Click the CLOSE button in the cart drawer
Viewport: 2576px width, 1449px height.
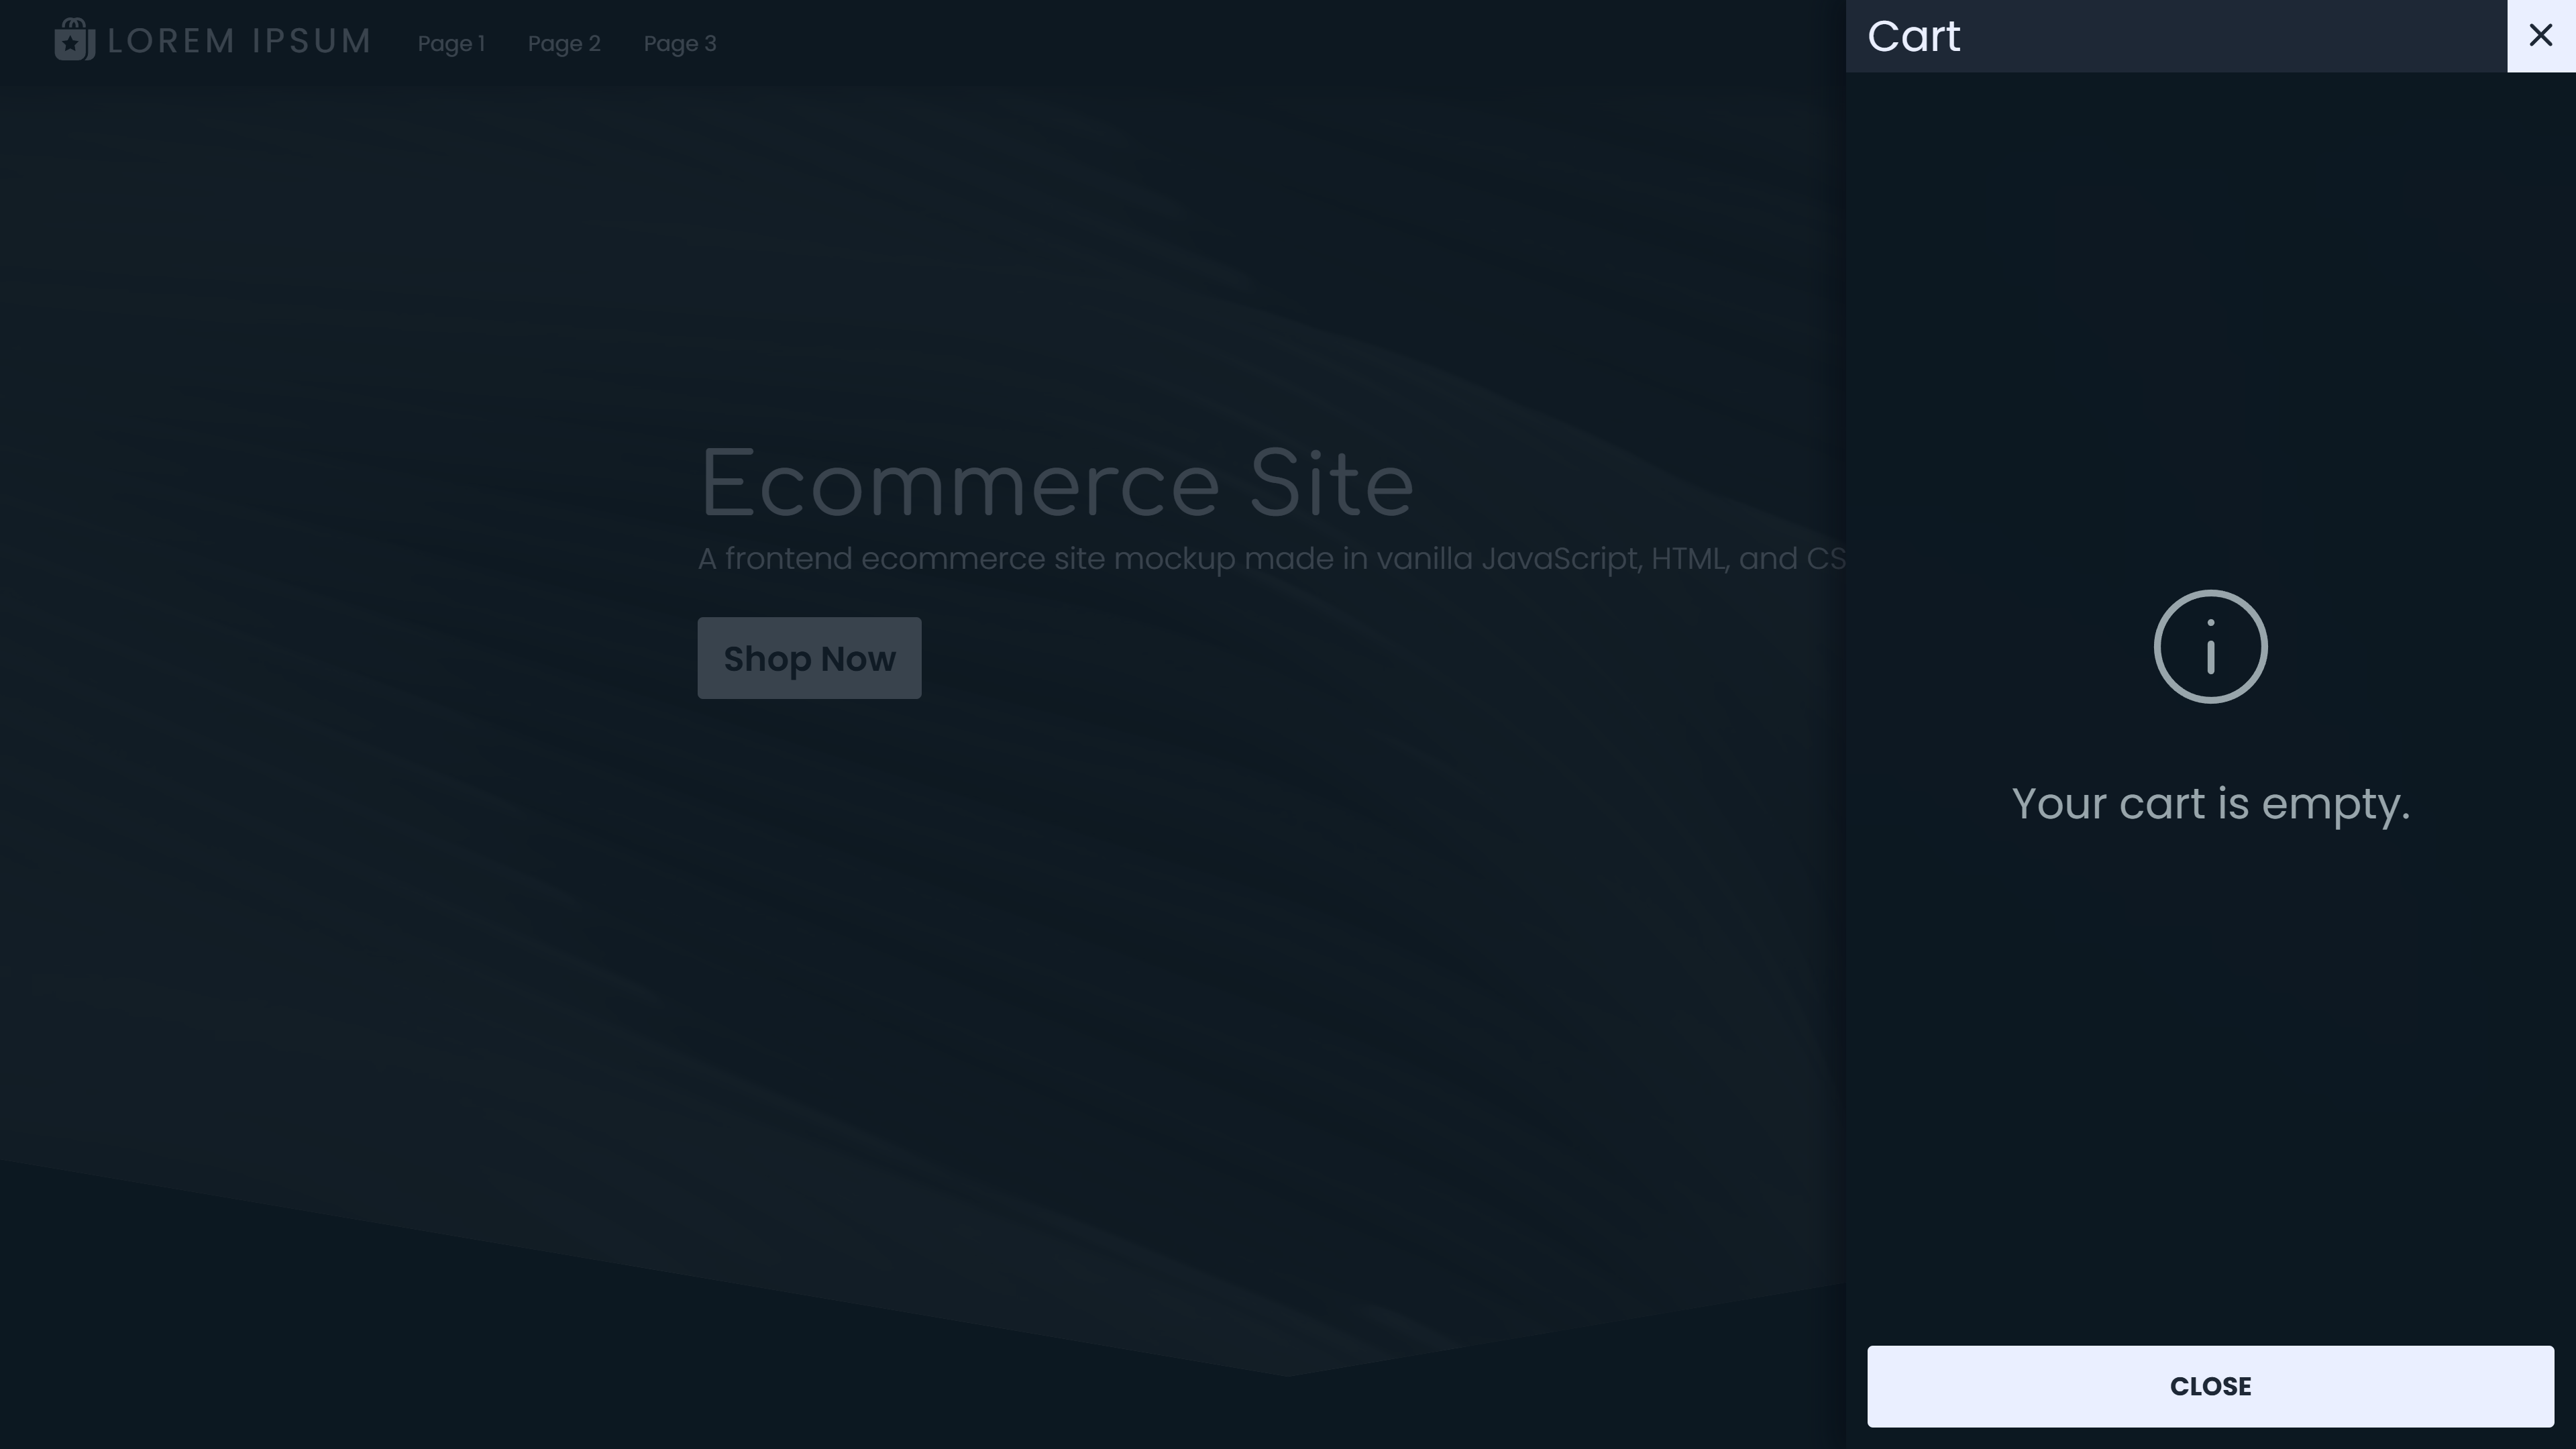(2210, 1386)
